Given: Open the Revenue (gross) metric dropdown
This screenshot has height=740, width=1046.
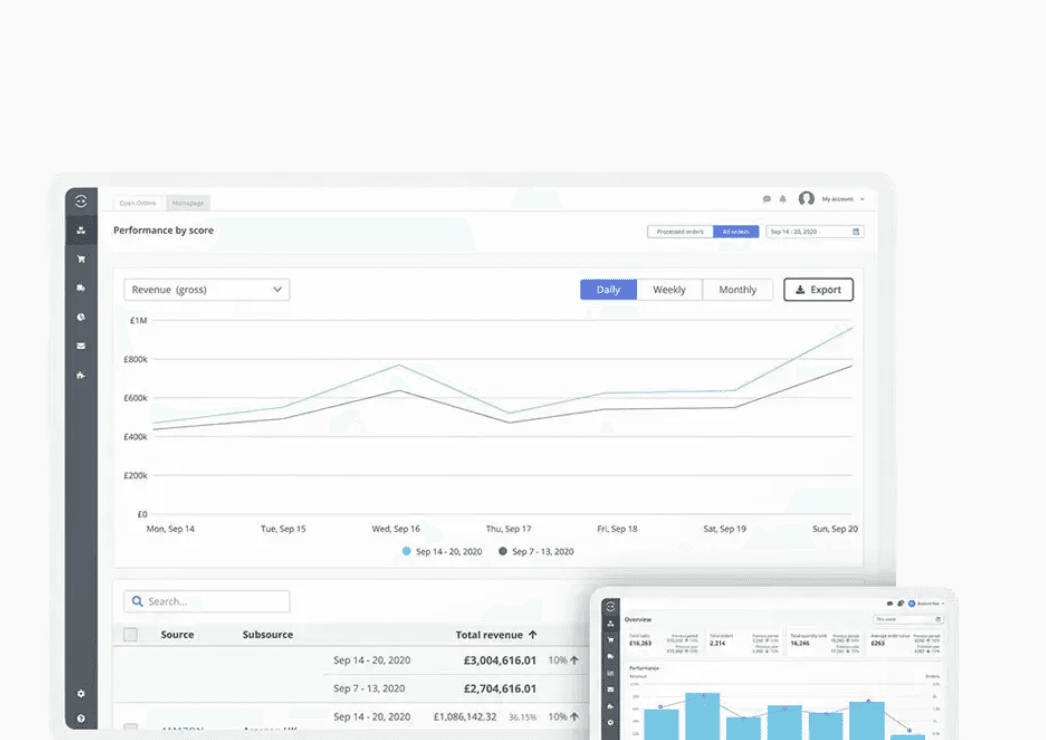Looking at the screenshot, I should coord(207,290).
